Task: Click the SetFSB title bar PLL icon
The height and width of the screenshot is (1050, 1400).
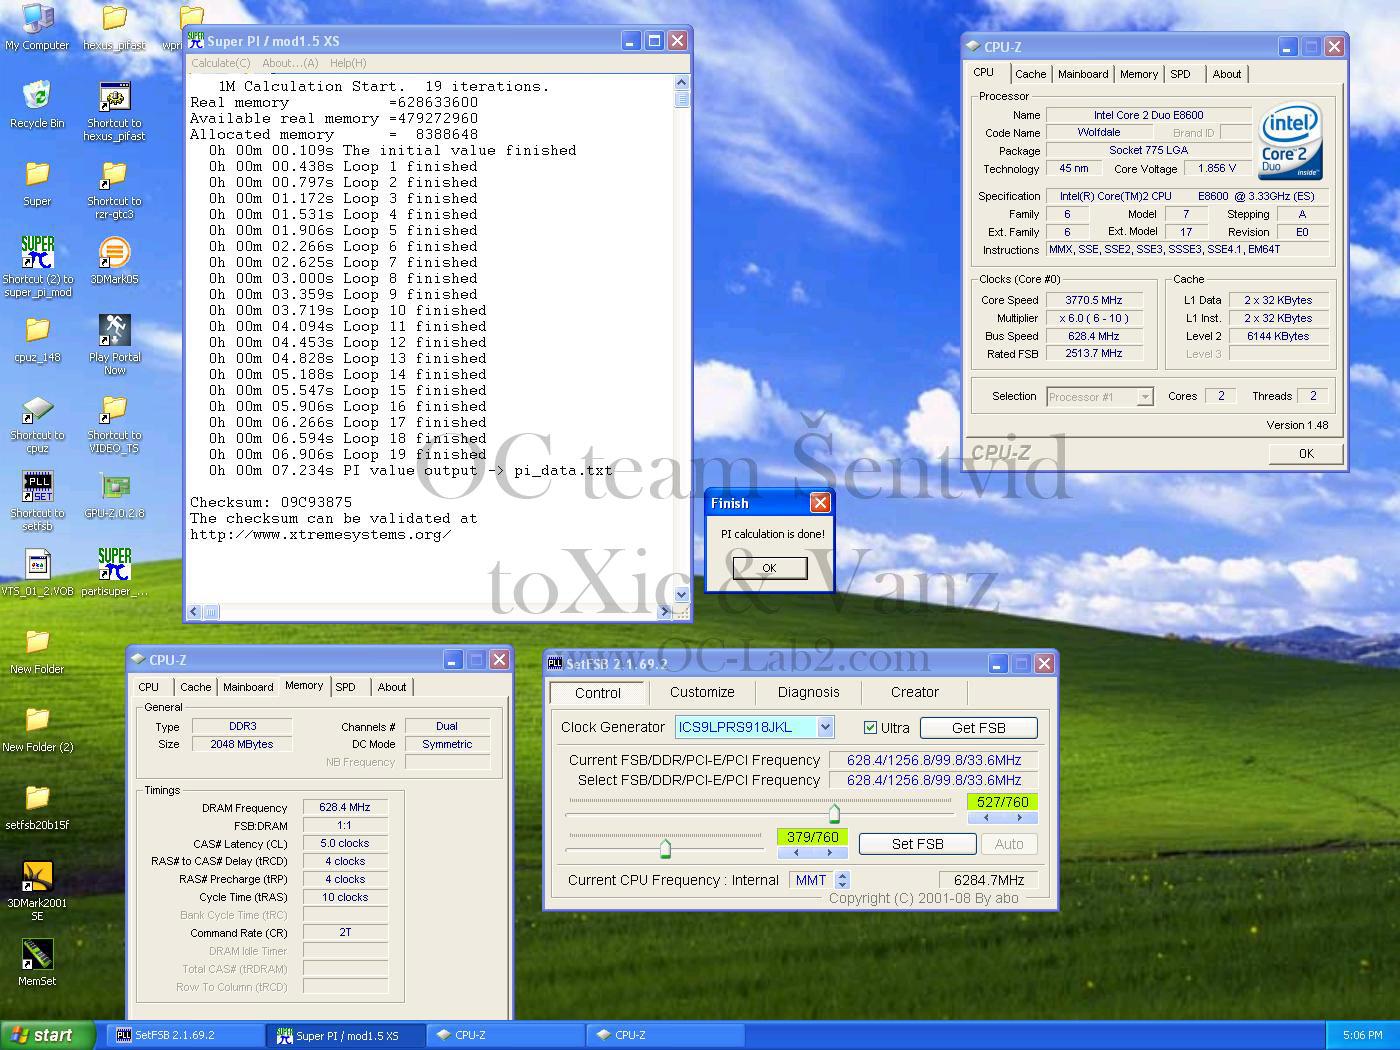Action: coord(555,663)
